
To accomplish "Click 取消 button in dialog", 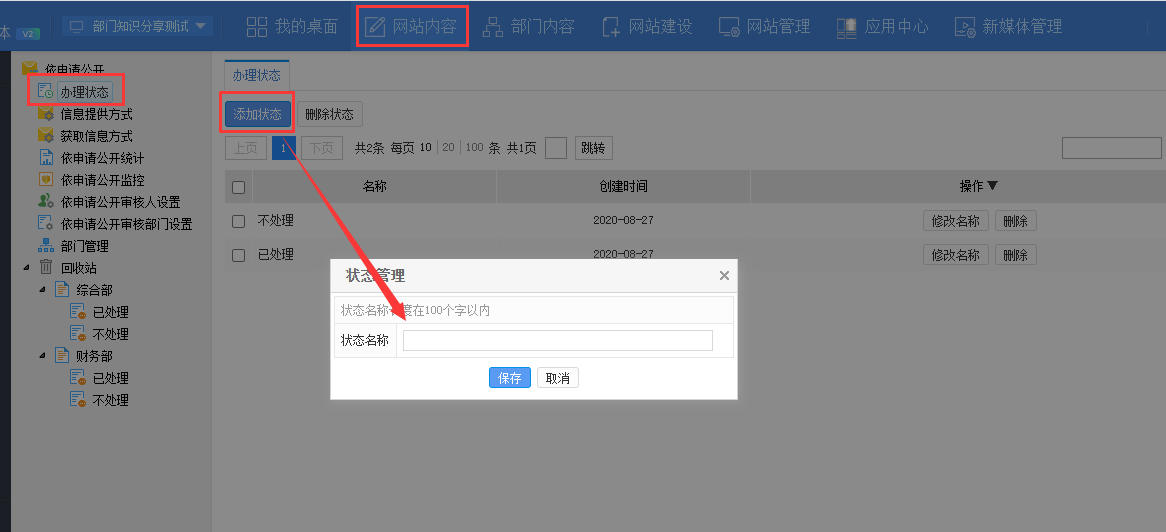I will [x=557, y=378].
